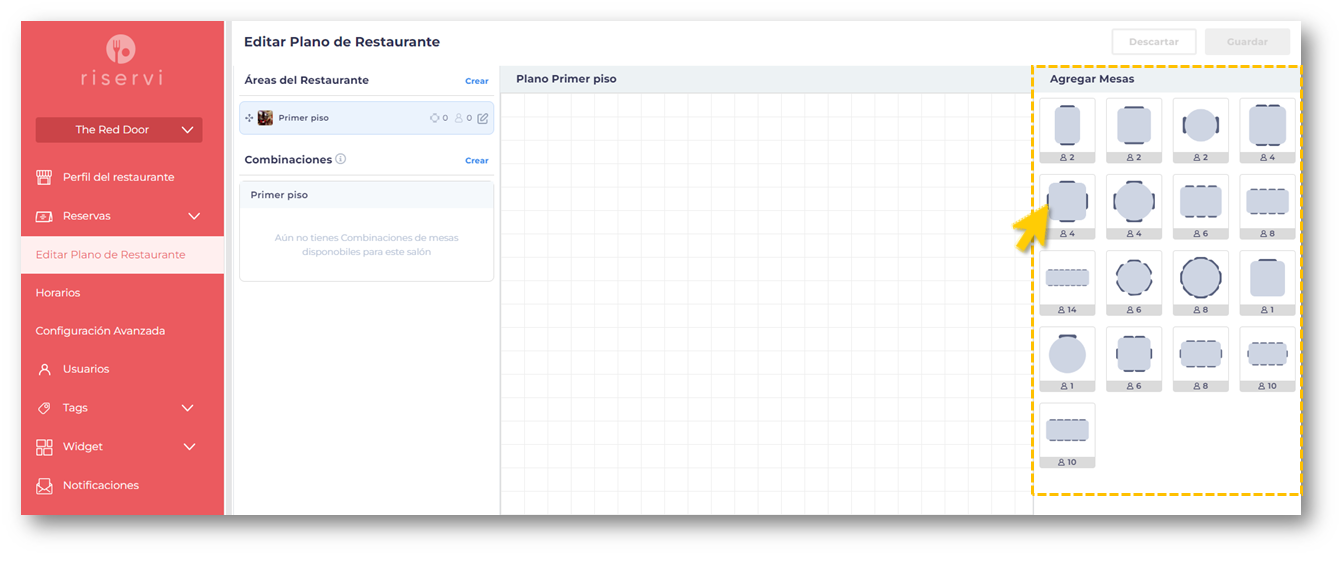This screenshot has height=565, width=1343.
Task: Click the Primer piso area thumbnail image
Action: (265, 118)
